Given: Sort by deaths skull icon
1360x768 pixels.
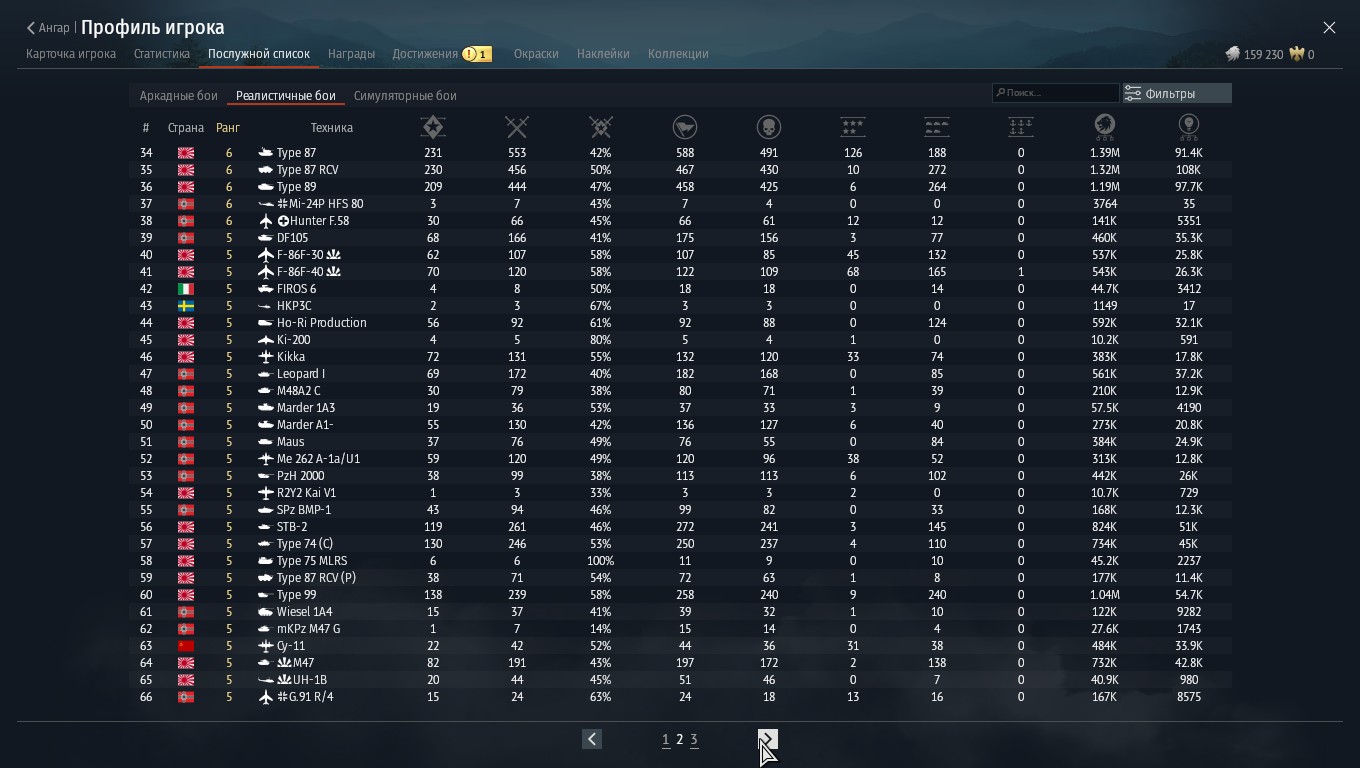Looking at the screenshot, I should (x=769, y=127).
